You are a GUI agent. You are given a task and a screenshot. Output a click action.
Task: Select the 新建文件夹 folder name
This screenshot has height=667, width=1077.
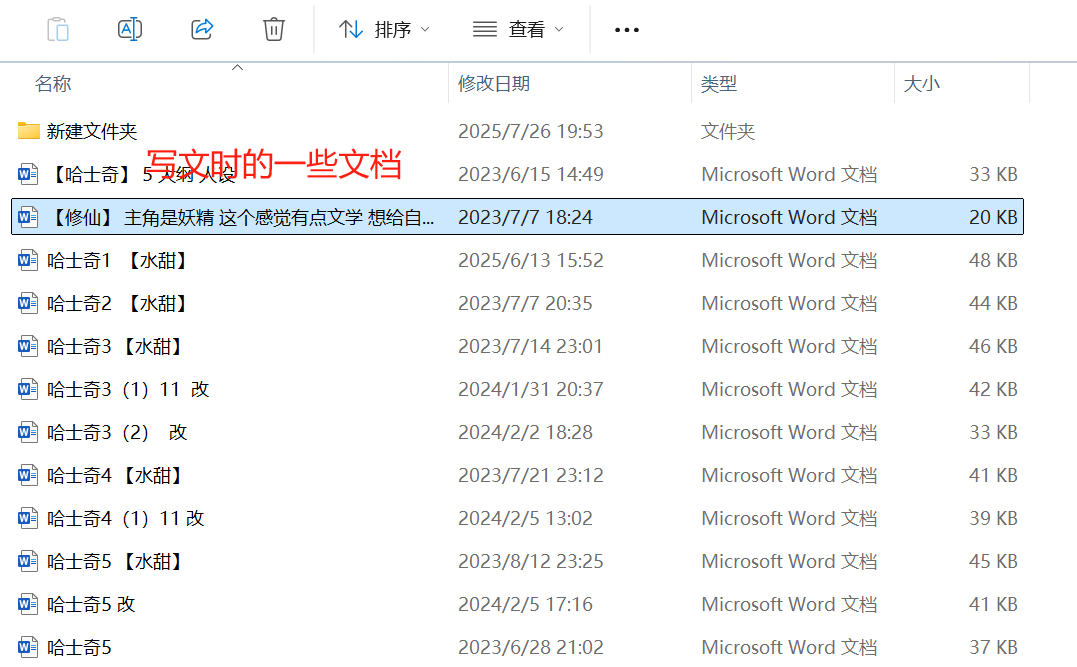point(92,131)
